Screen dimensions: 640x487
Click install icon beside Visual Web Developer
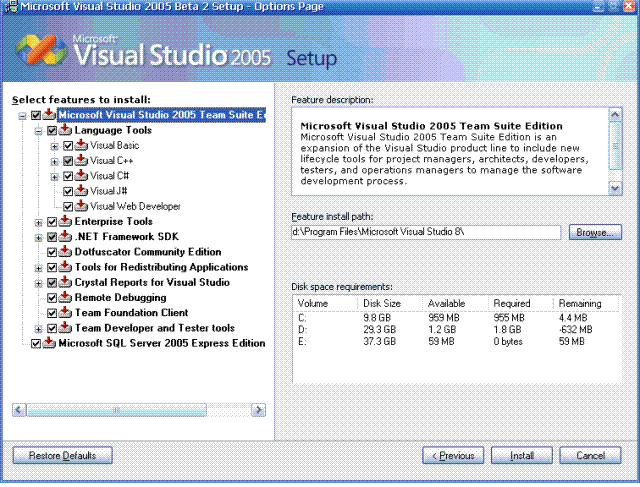(81, 206)
